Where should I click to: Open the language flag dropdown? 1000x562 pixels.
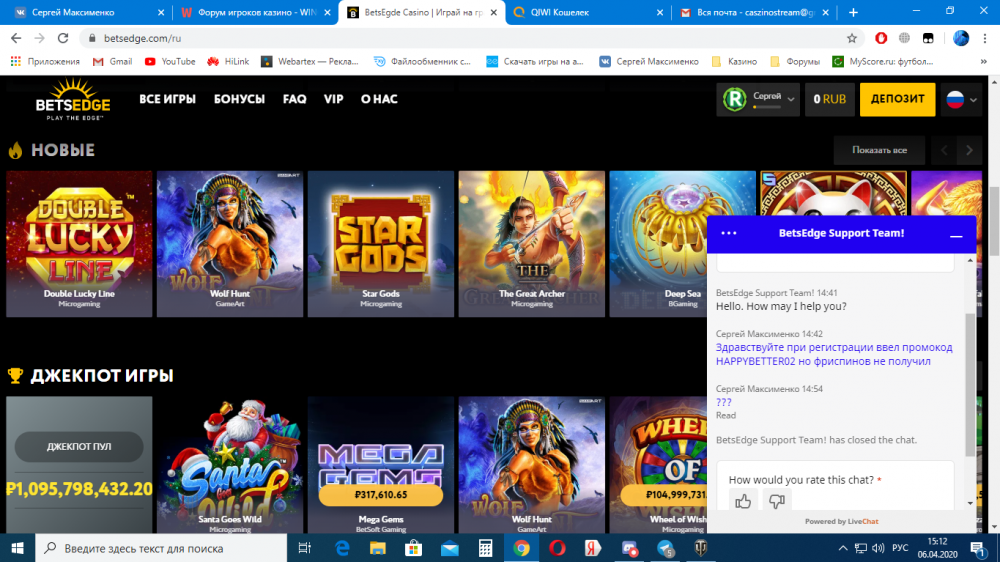(x=961, y=99)
